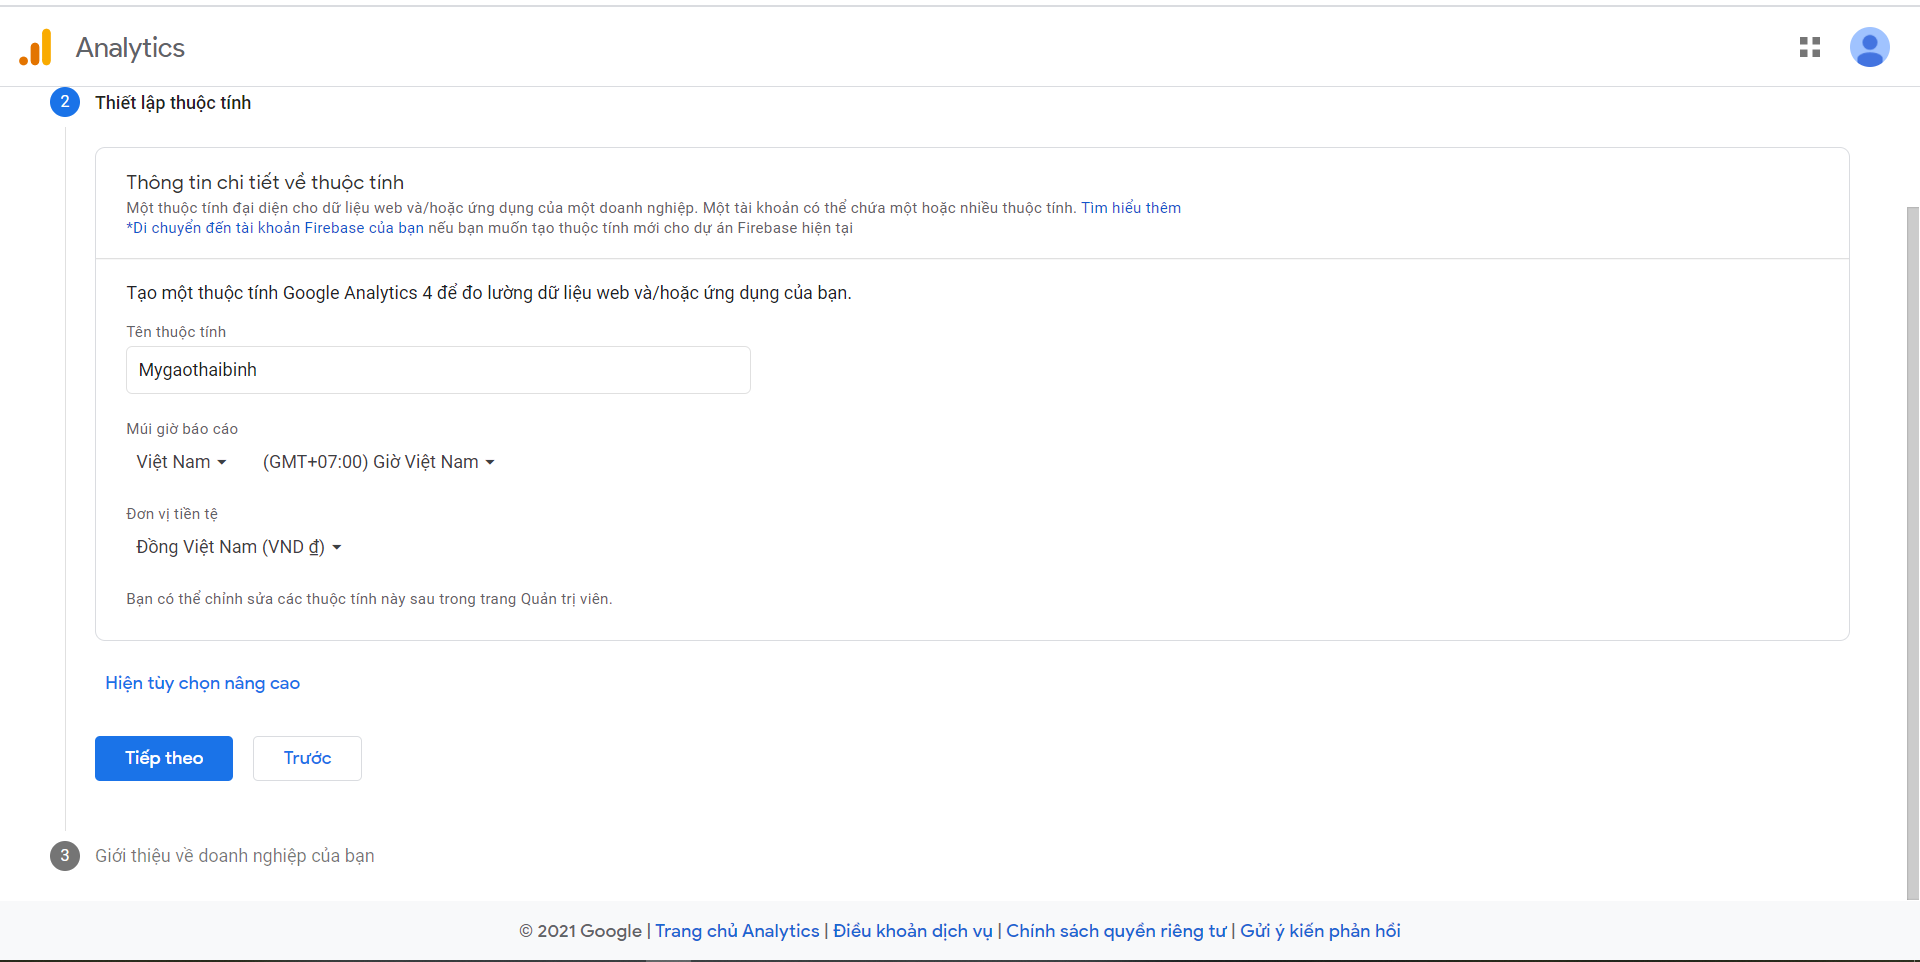The height and width of the screenshot is (962, 1920).
Task: Follow the Firebase account link
Action: click(x=275, y=228)
